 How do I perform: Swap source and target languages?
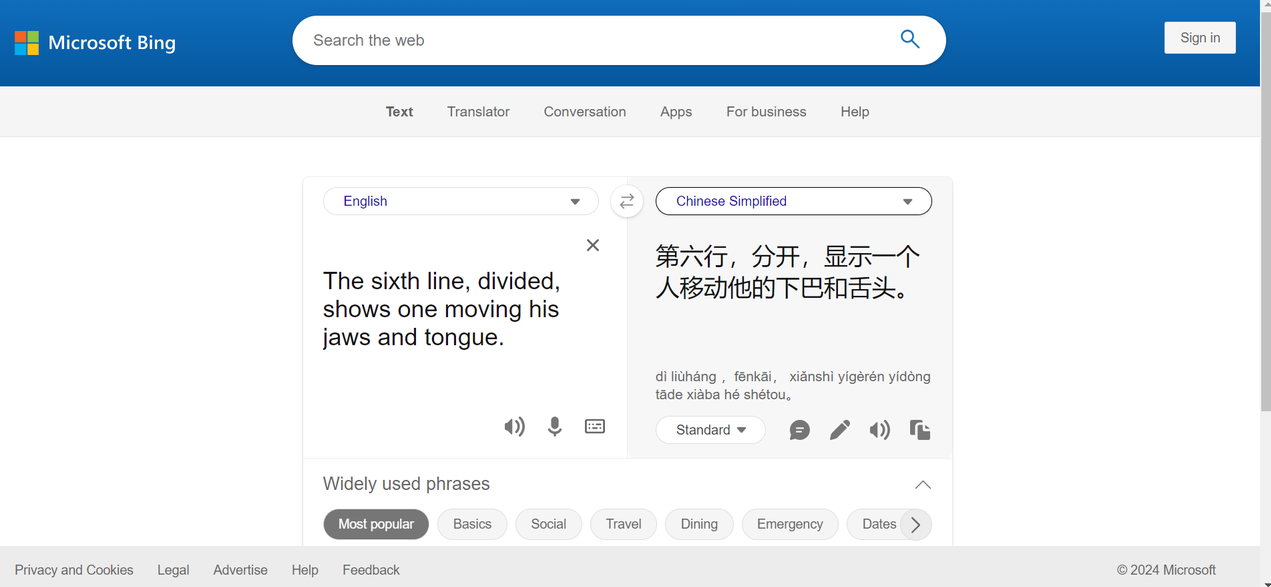[627, 201]
